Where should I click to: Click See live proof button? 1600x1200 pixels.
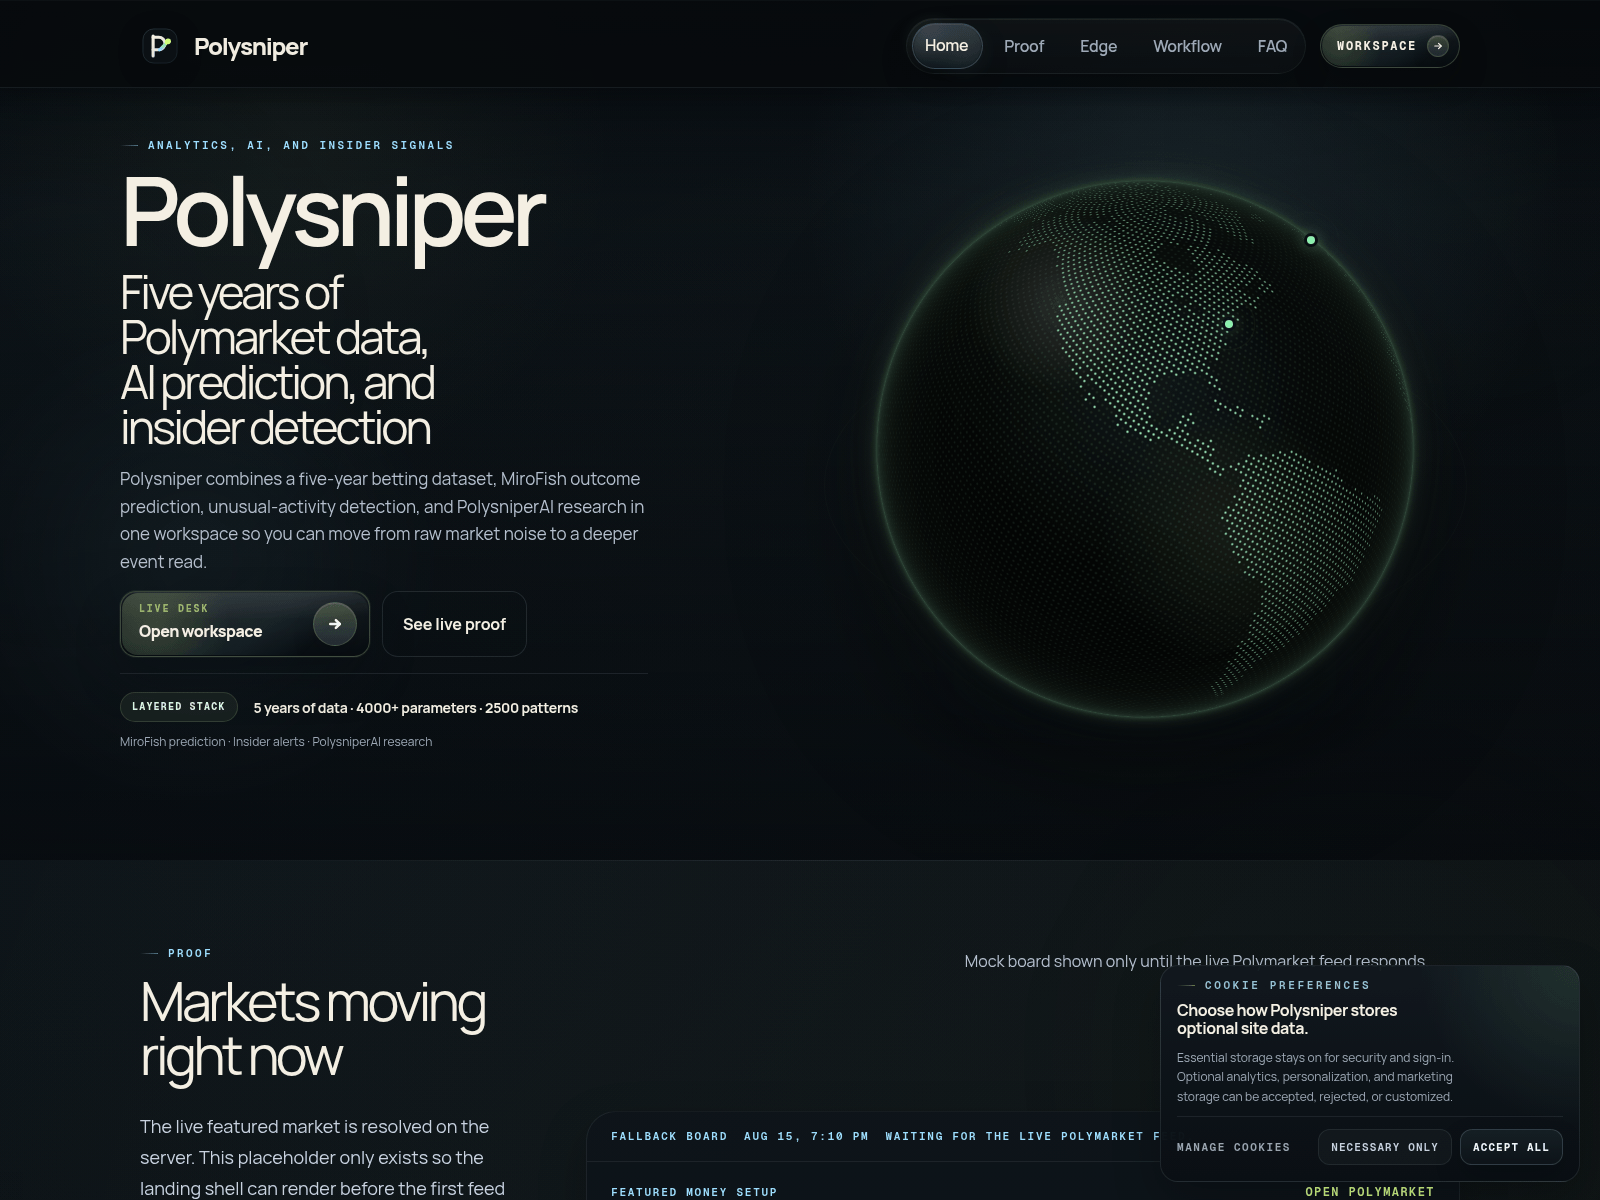[454, 624]
